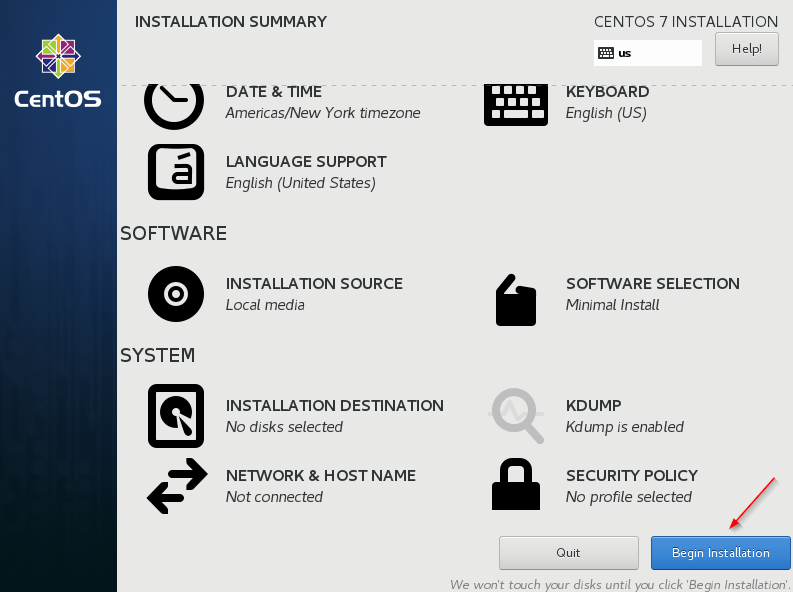This screenshot has height=592, width=793.
Task: Click the Quit button
Action: coord(568,553)
